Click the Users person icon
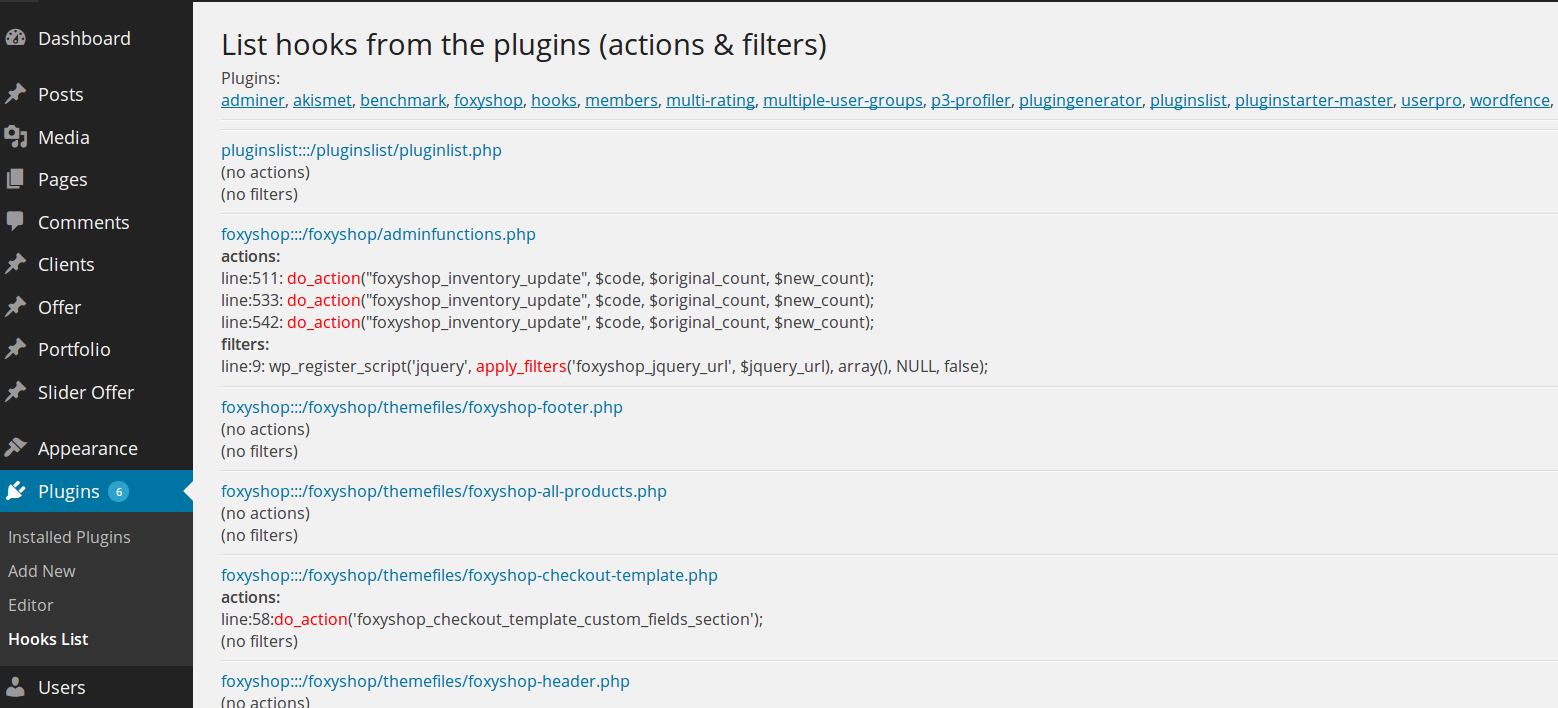The width and height of the screenshot is (1558, 708). [x=15, y=687]
